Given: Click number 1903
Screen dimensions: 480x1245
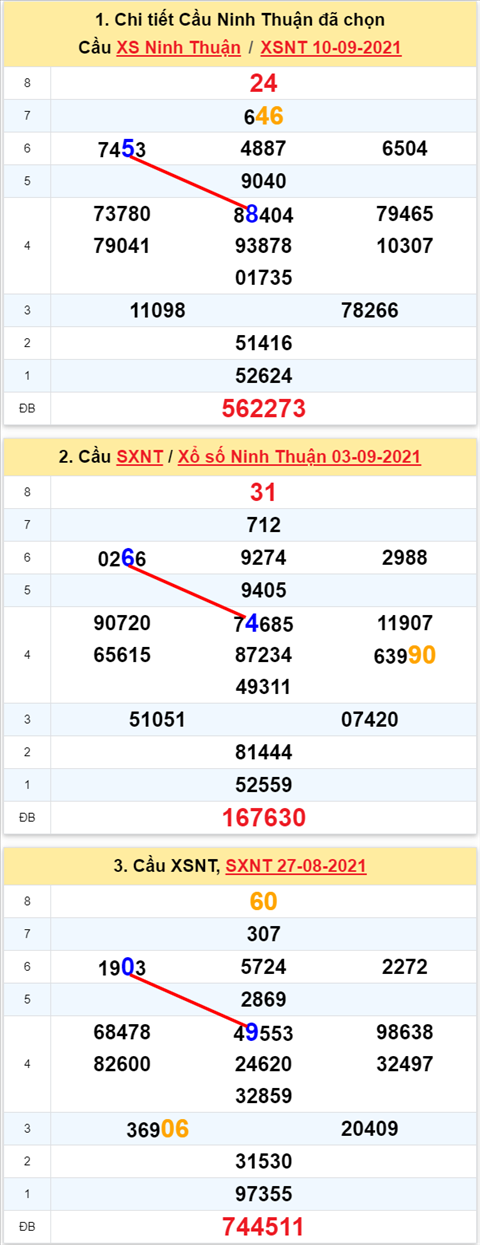Looking at the screenshot, I should (123, 968).
